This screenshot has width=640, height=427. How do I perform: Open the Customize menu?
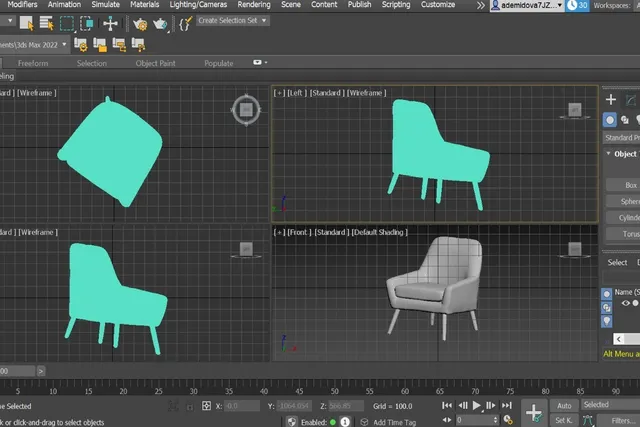click(x=438, y=4)
